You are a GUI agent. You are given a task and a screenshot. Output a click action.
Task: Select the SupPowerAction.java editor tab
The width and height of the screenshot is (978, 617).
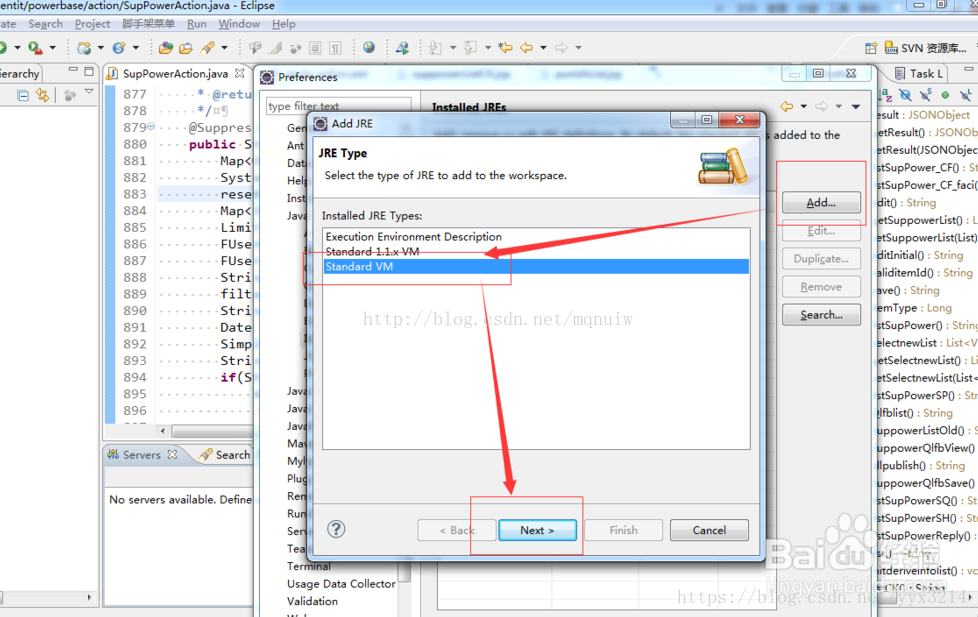pos(175,74)
